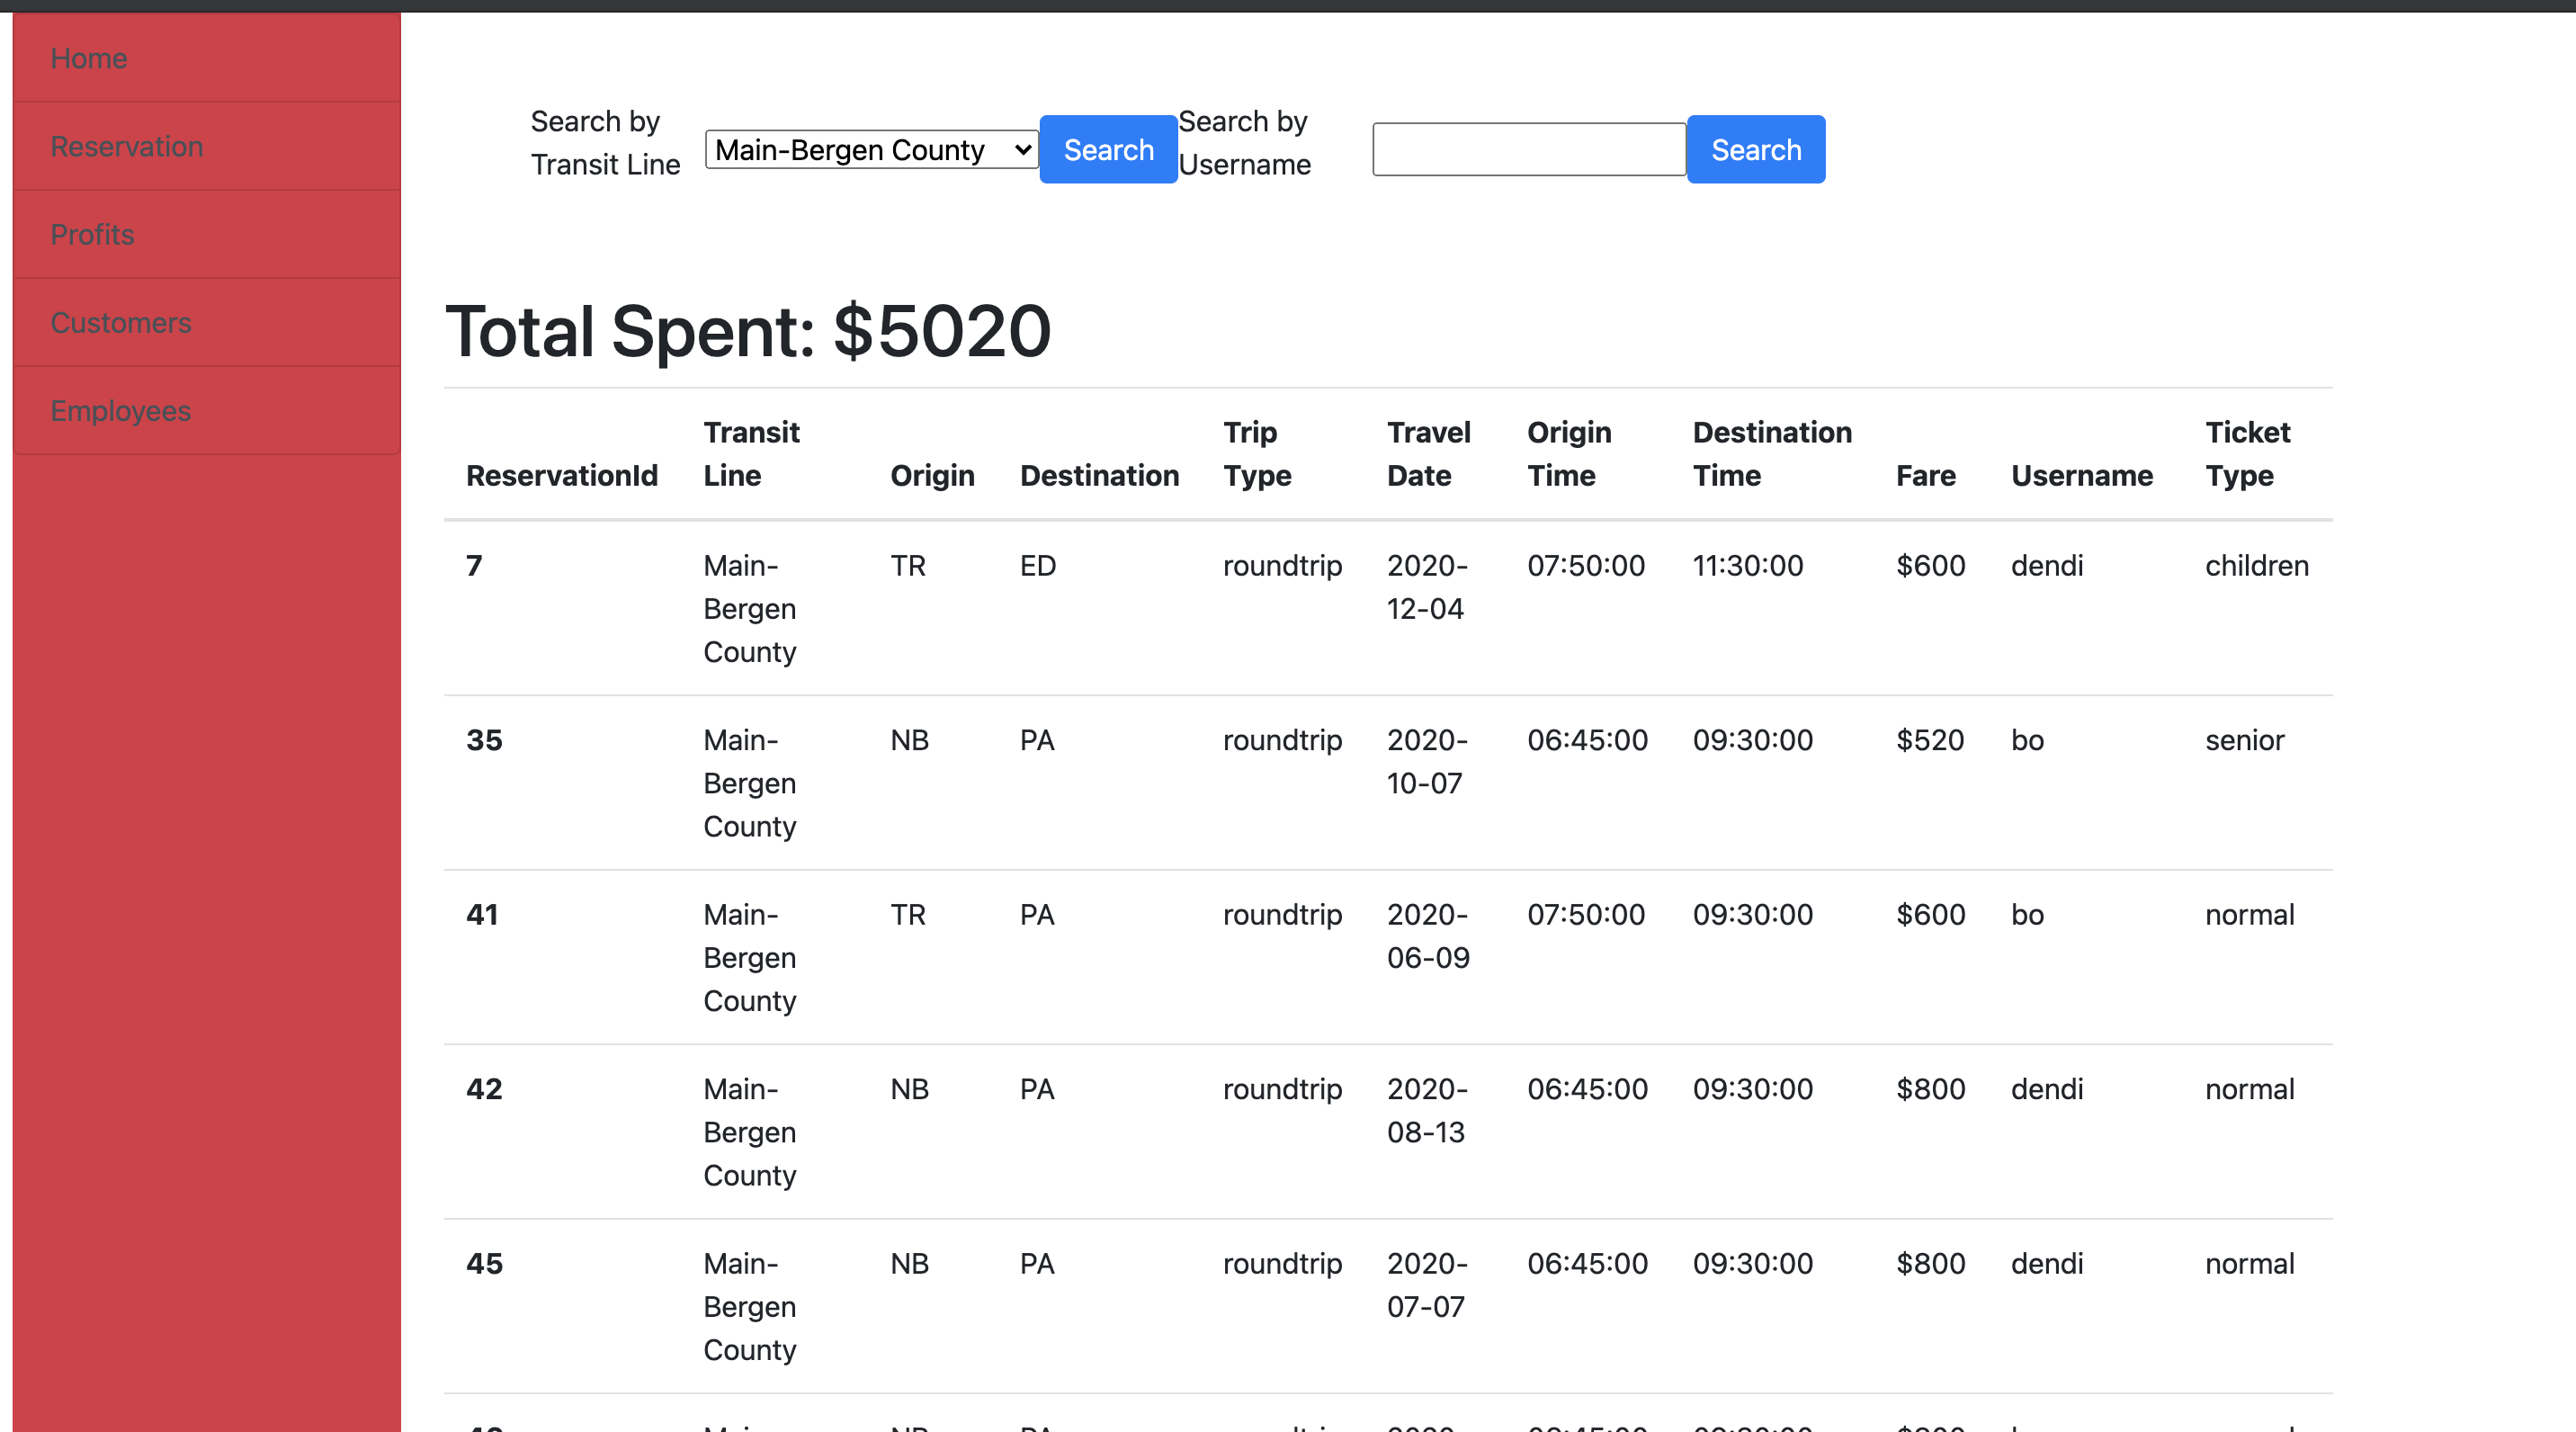
Task: Expand the Transit Line dropdown
Action: [x=871, y=149]
